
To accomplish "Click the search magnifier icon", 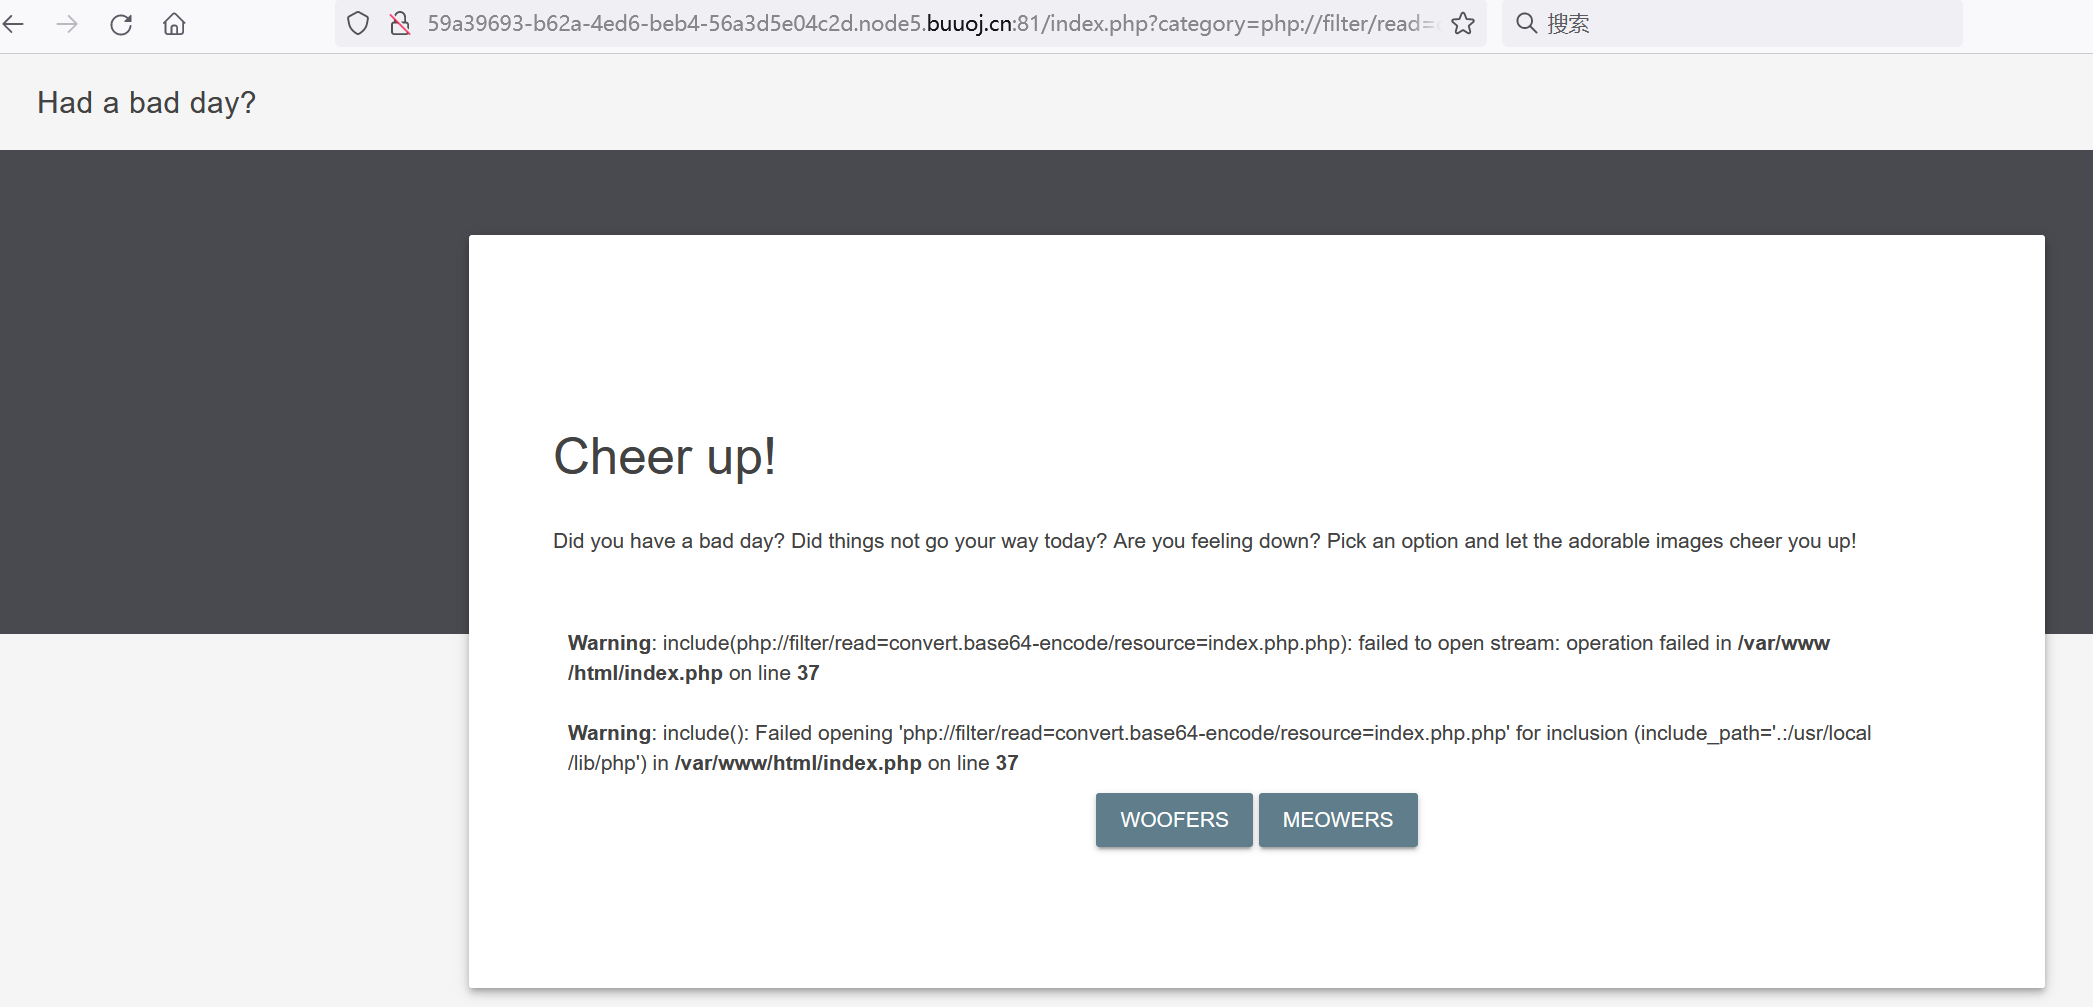I will [1526, 24].
